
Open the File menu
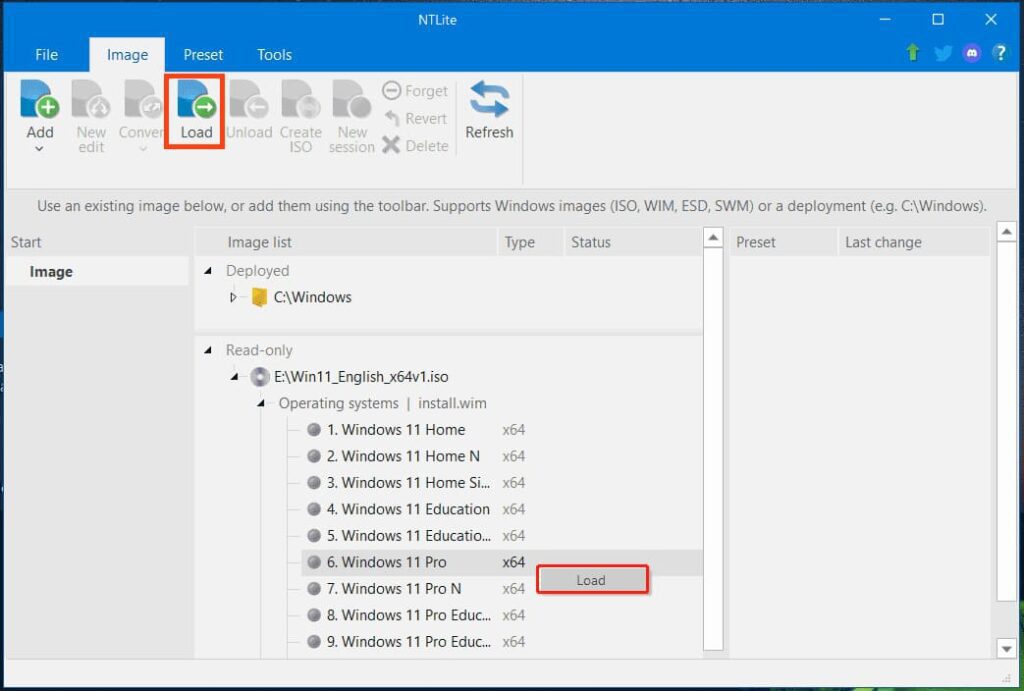coord(46,55)
